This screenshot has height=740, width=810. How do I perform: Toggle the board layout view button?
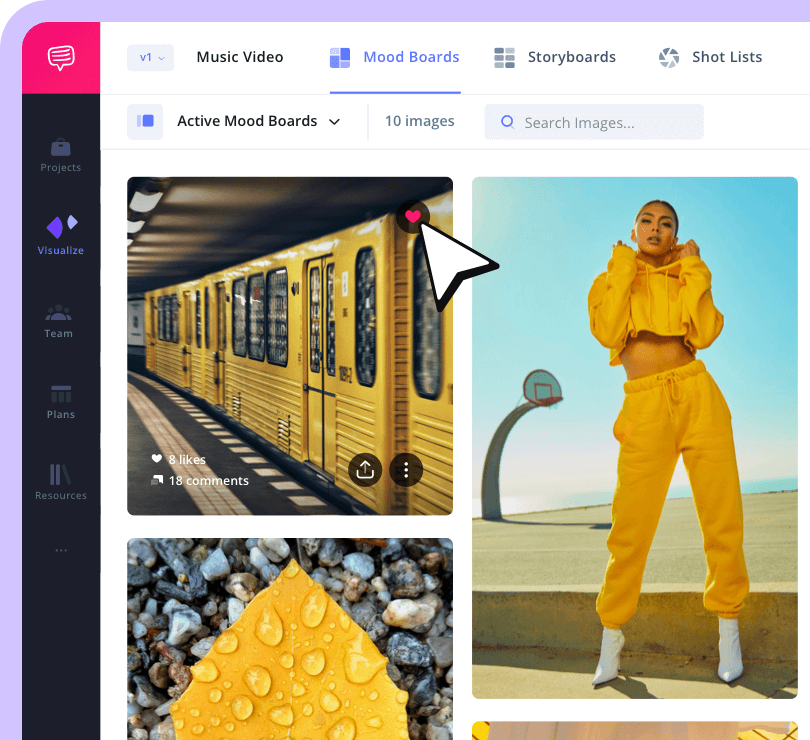pos(145,121)
